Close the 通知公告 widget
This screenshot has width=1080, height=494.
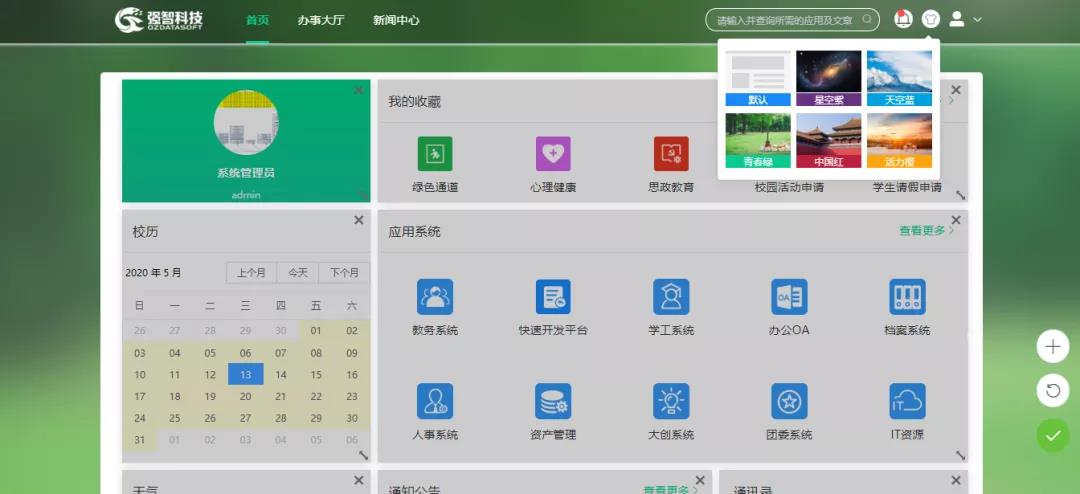tap(700, 480)
